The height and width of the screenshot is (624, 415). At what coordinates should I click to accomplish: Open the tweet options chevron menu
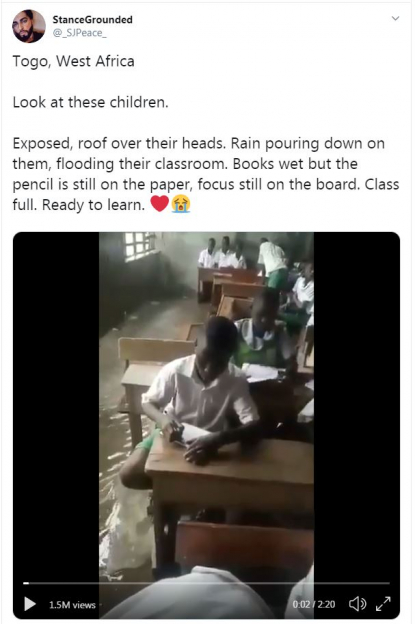[395, 18]
